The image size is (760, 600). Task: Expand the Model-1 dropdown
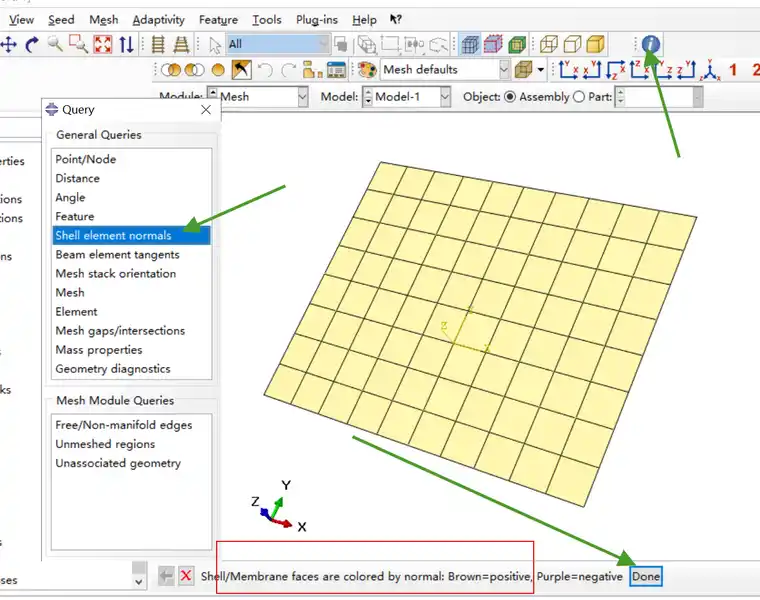click(x=406, y=97)
